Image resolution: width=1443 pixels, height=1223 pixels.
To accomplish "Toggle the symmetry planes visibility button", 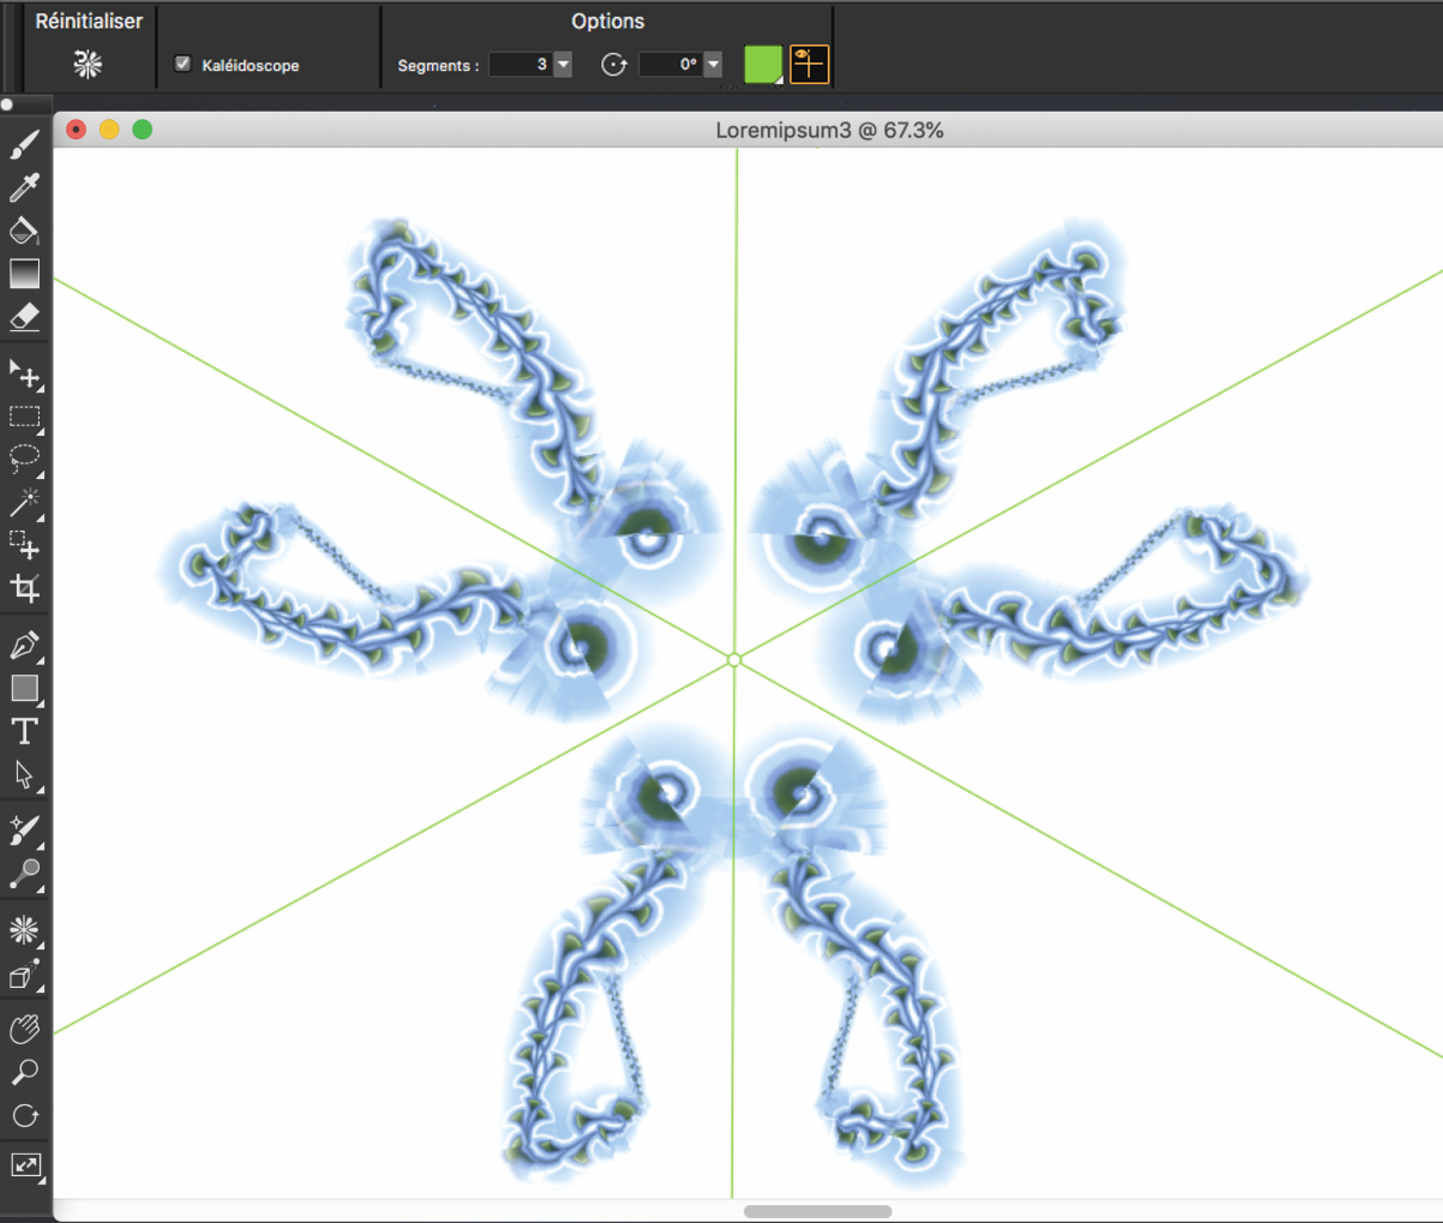I will [x=809, y=65].
